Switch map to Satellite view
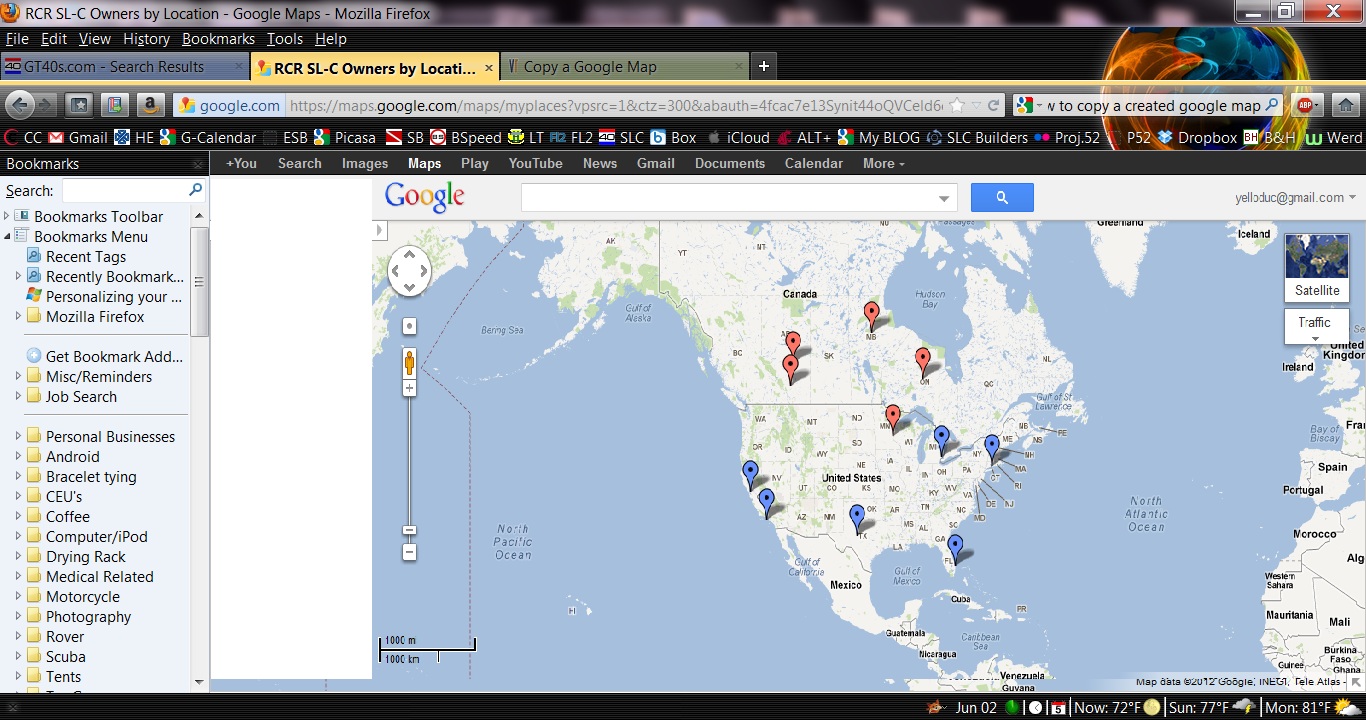The image size is (1366, 720). coord(1317,267)
